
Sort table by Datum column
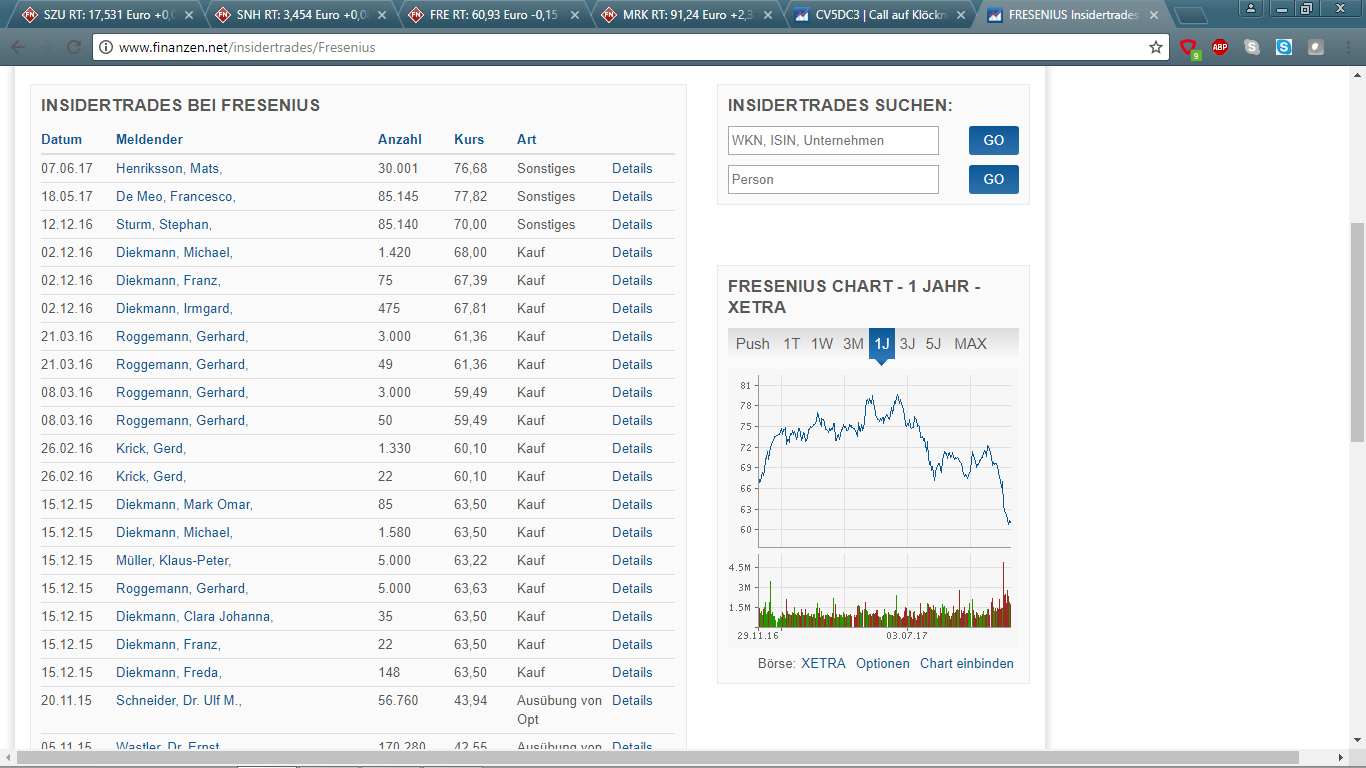(x=61, y=140)
